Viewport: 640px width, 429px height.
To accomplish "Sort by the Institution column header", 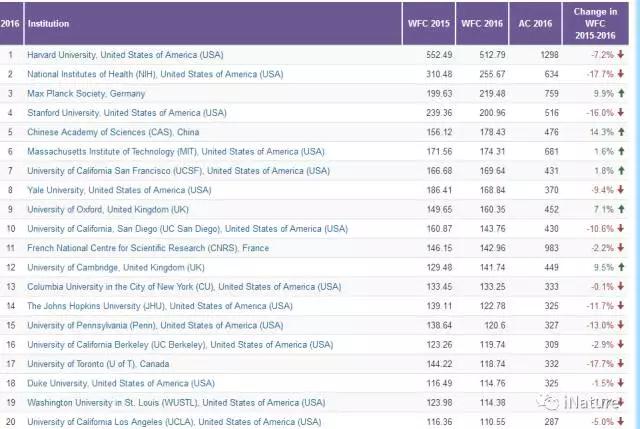I will [51, 19].
